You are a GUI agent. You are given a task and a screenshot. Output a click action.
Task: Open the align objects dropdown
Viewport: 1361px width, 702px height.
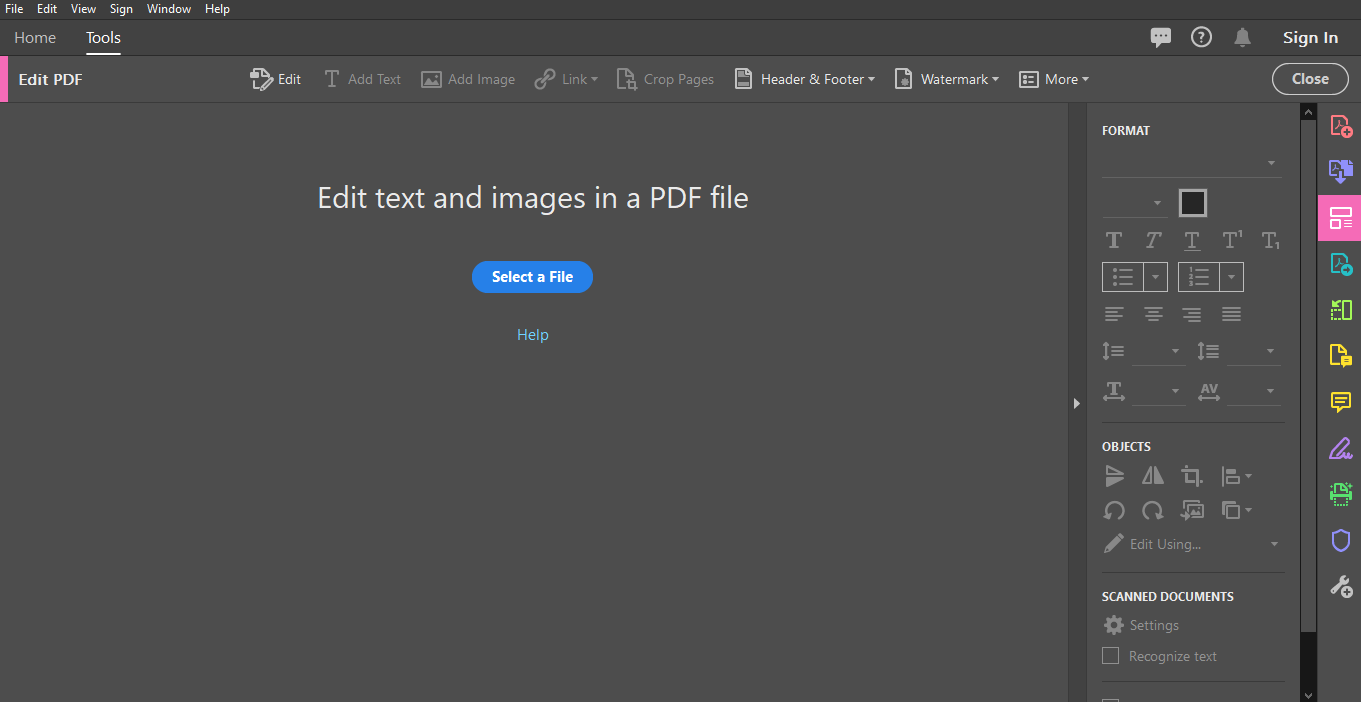tap(1236, 476)
